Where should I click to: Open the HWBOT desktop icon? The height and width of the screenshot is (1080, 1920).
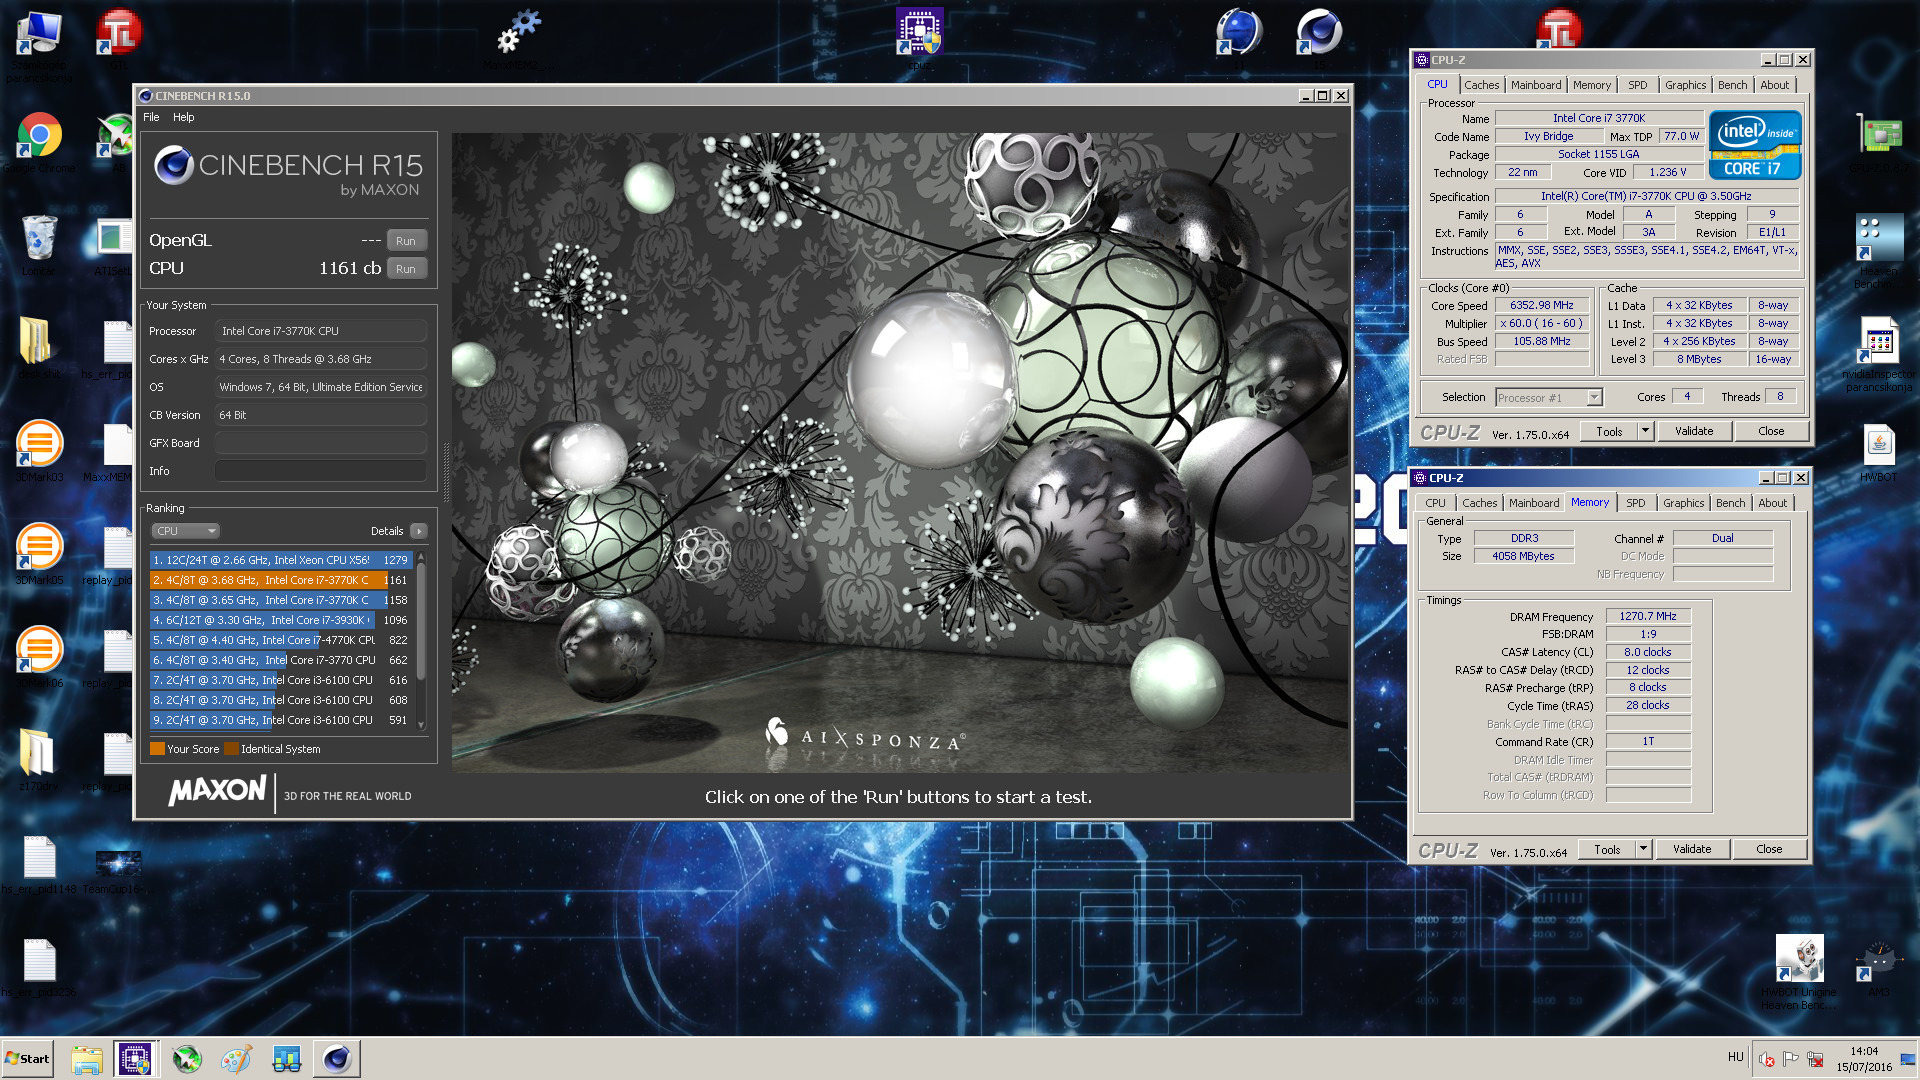[1879, 452]
